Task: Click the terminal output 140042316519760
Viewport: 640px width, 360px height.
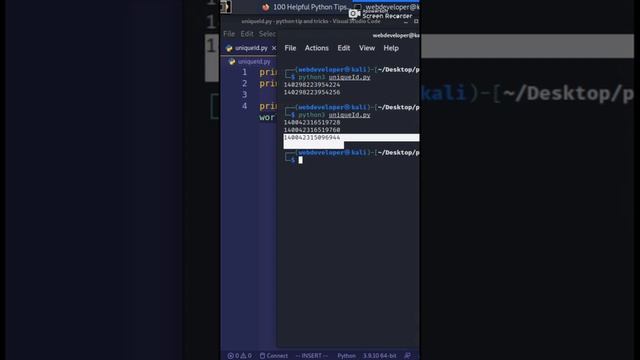Action: pos(312,130)
